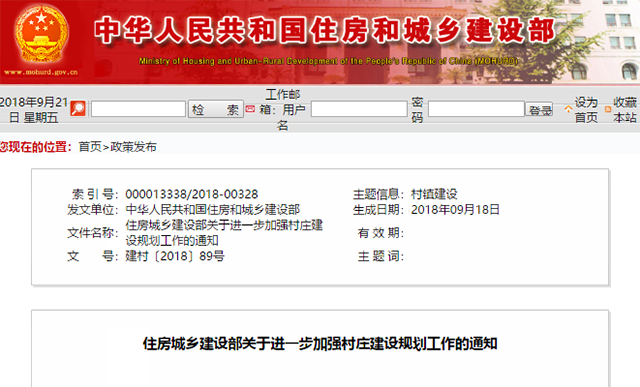The width and height of the screenshot is (640, 387).
Task: Click the 设为首页 link
Action: tap(586, 110)
